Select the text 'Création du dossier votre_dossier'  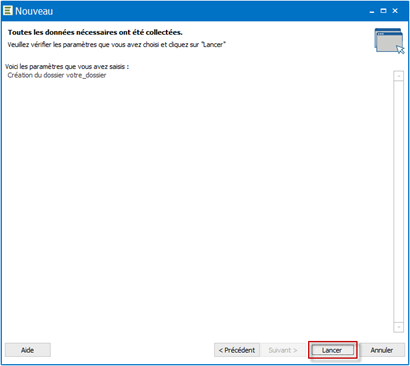point(57,75)
